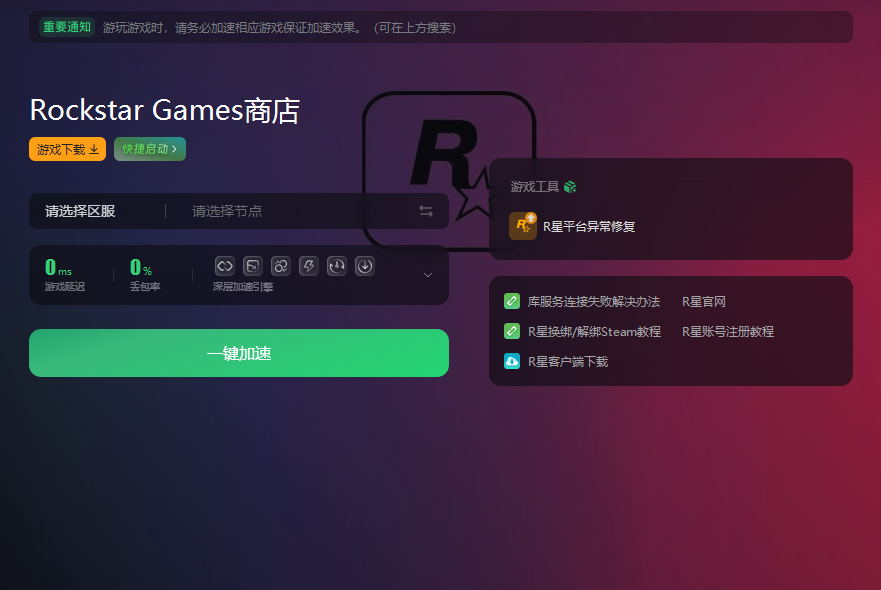Open the 请选择区服 region selector
Screen dimensions: 881x590
80,211
